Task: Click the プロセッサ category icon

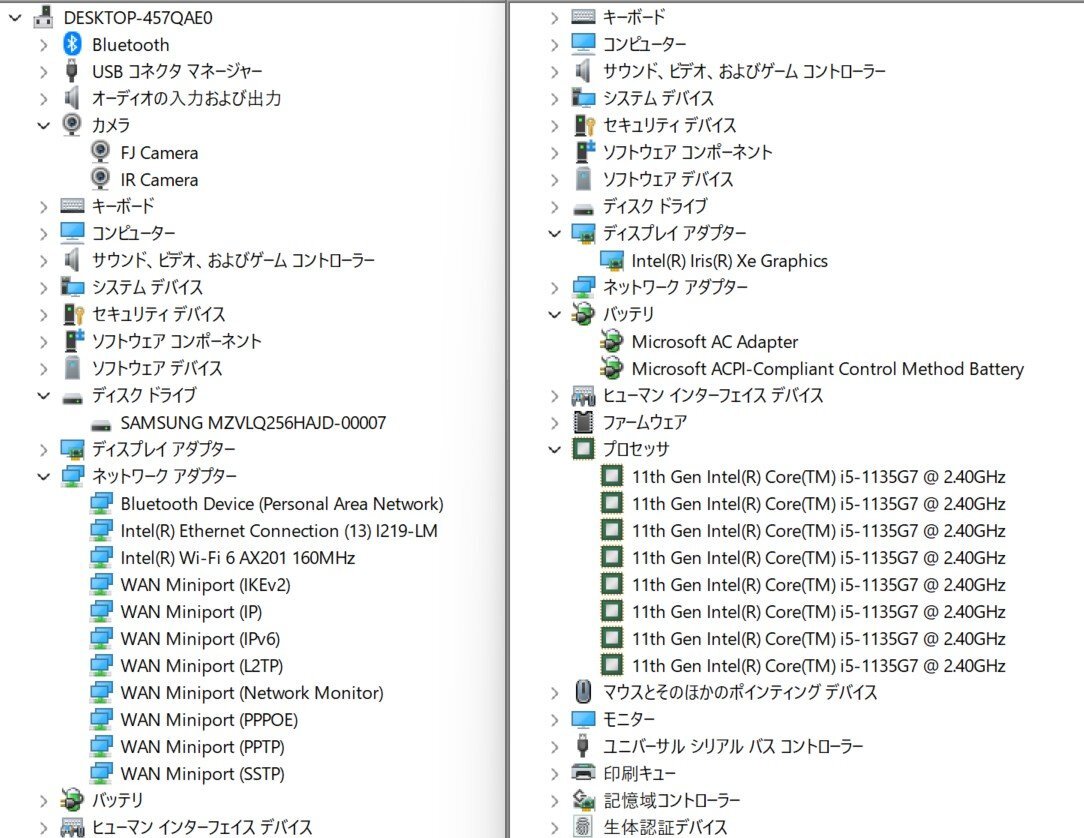Action: 583,449
